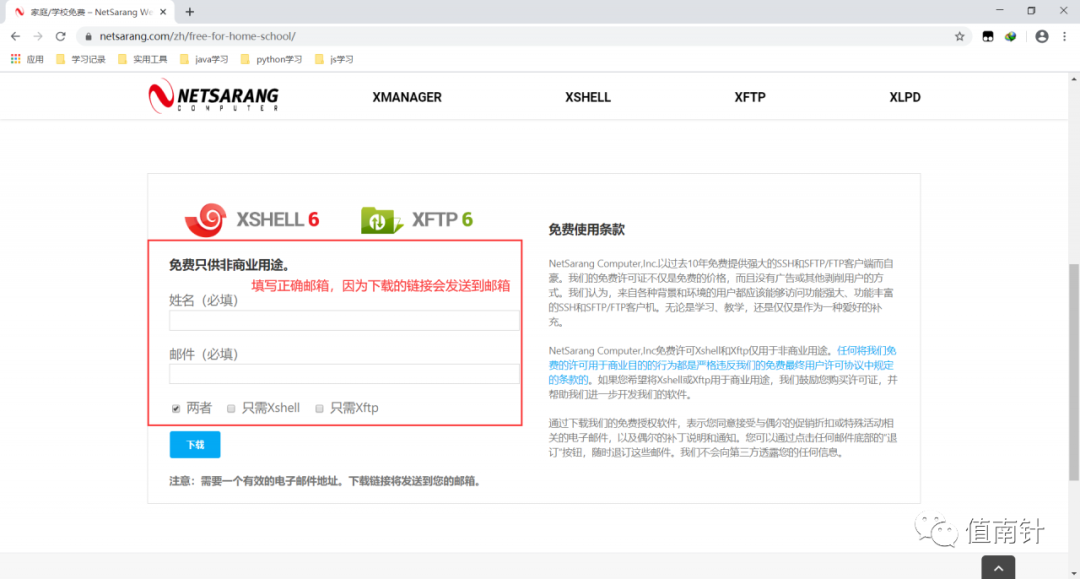The width and height of the screenshot is (1080, 579).
Task: Focus the 姓名 (必填) name field
Action: point(344,320)
